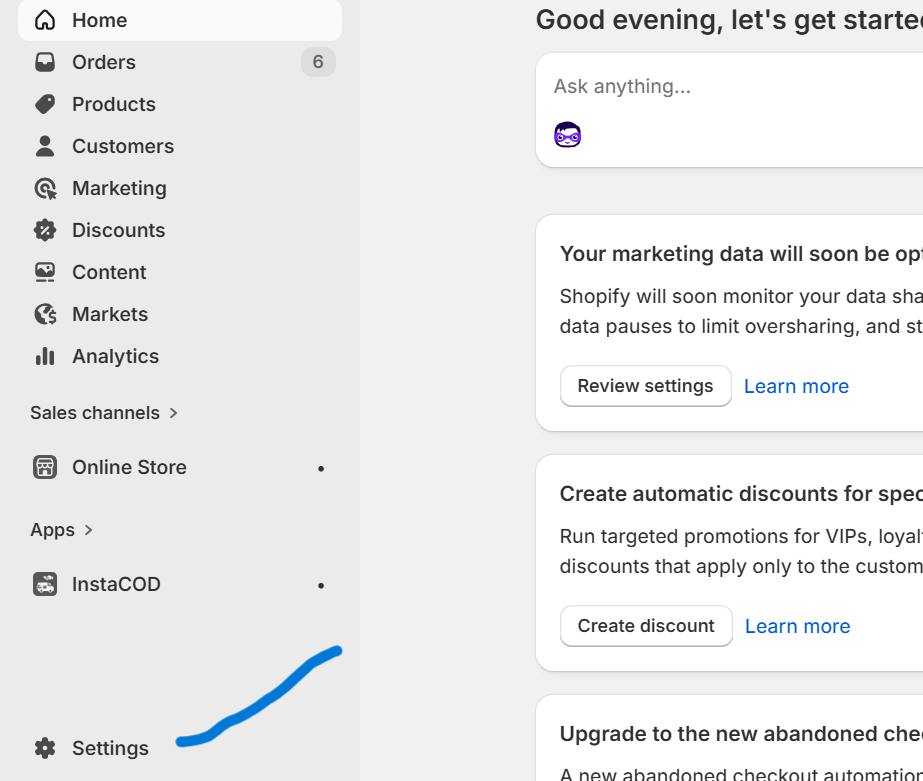
Task: Click the Products tag icon
Action: 45,104
